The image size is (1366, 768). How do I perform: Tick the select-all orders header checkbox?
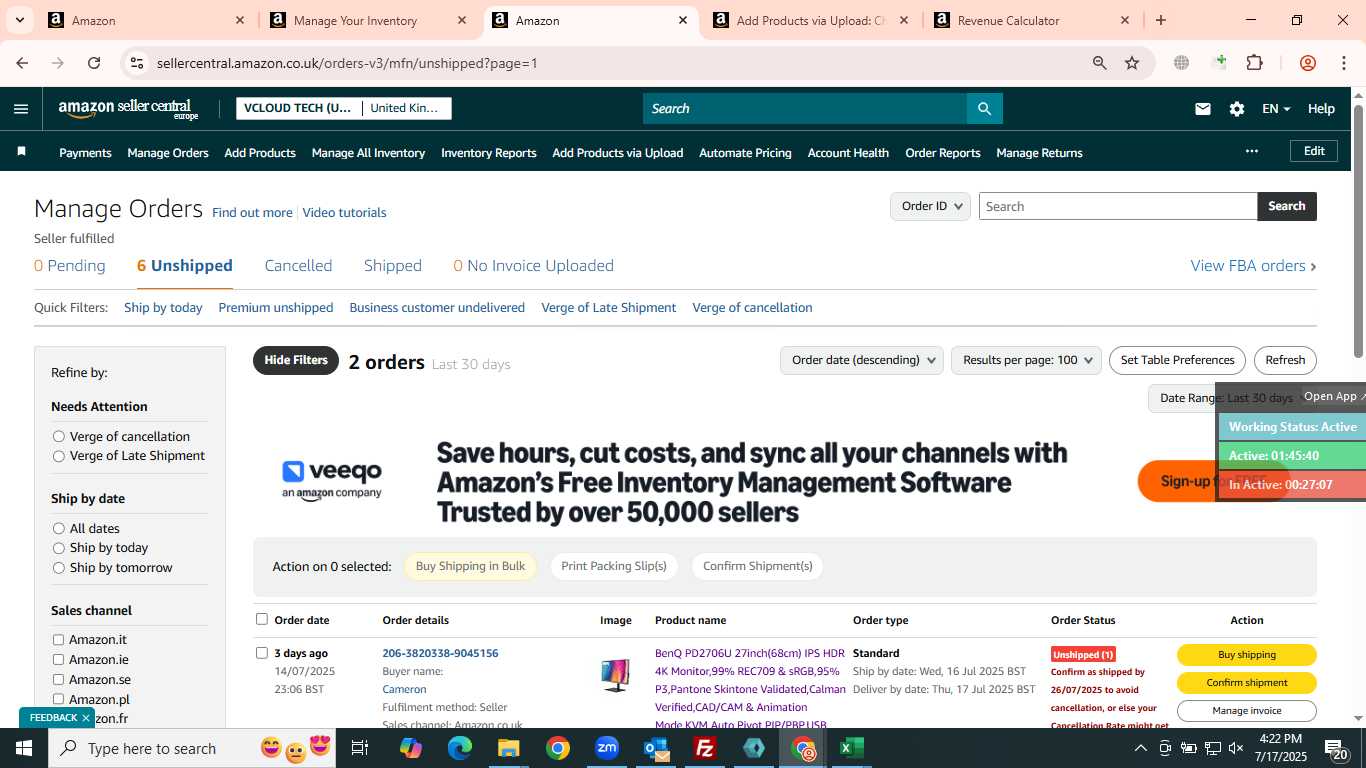262,619
